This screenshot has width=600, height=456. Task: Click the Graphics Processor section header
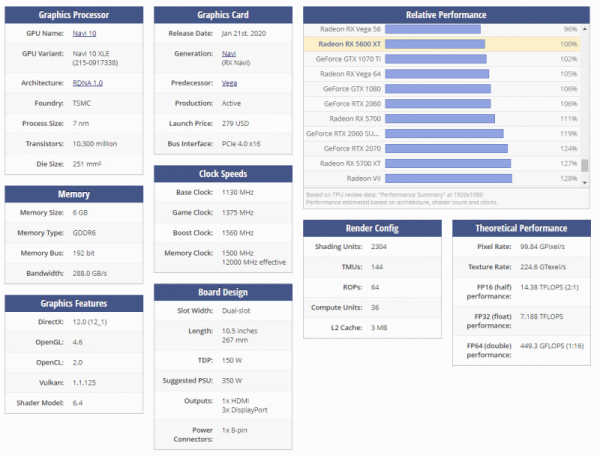click(74, 15)
